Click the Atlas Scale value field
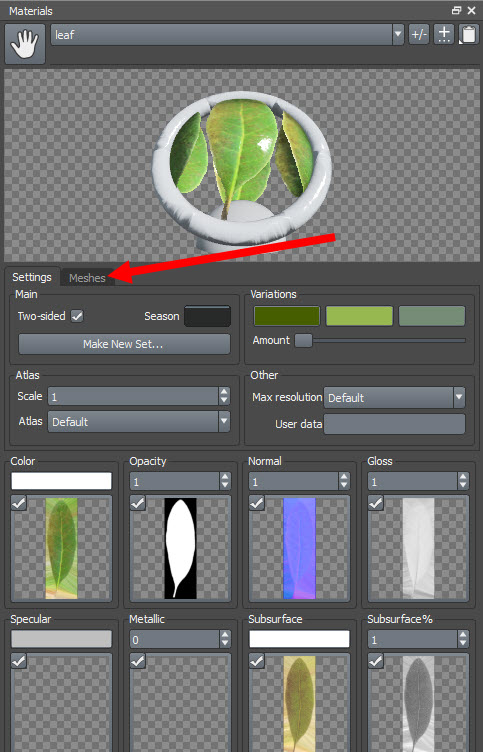 click(133, 396)
